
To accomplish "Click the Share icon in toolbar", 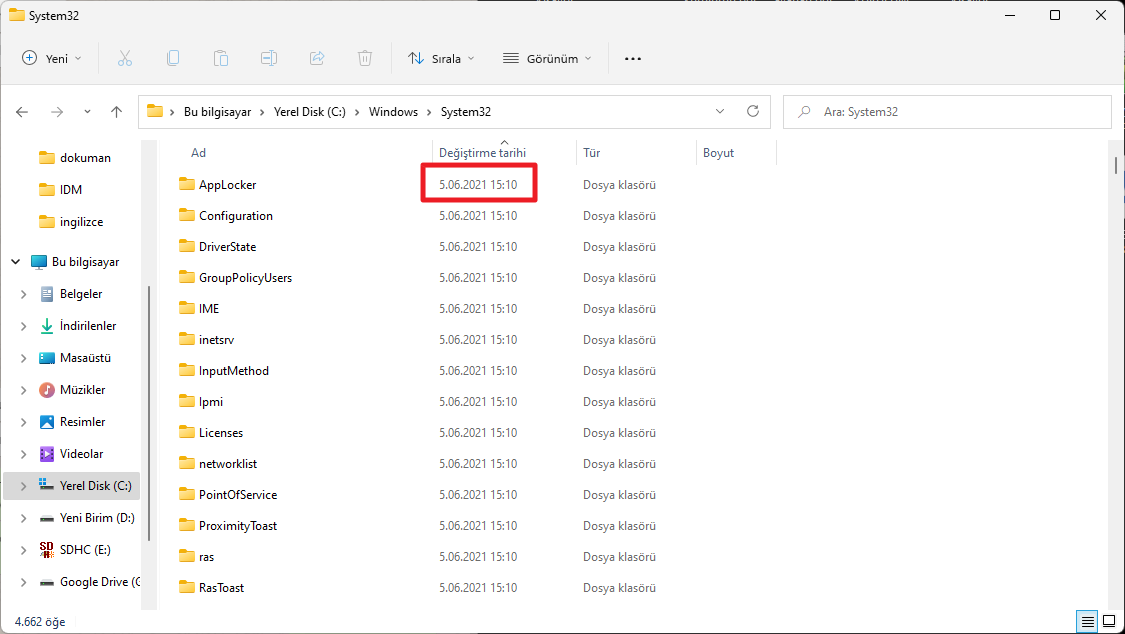I will click(x=317, y=59).
